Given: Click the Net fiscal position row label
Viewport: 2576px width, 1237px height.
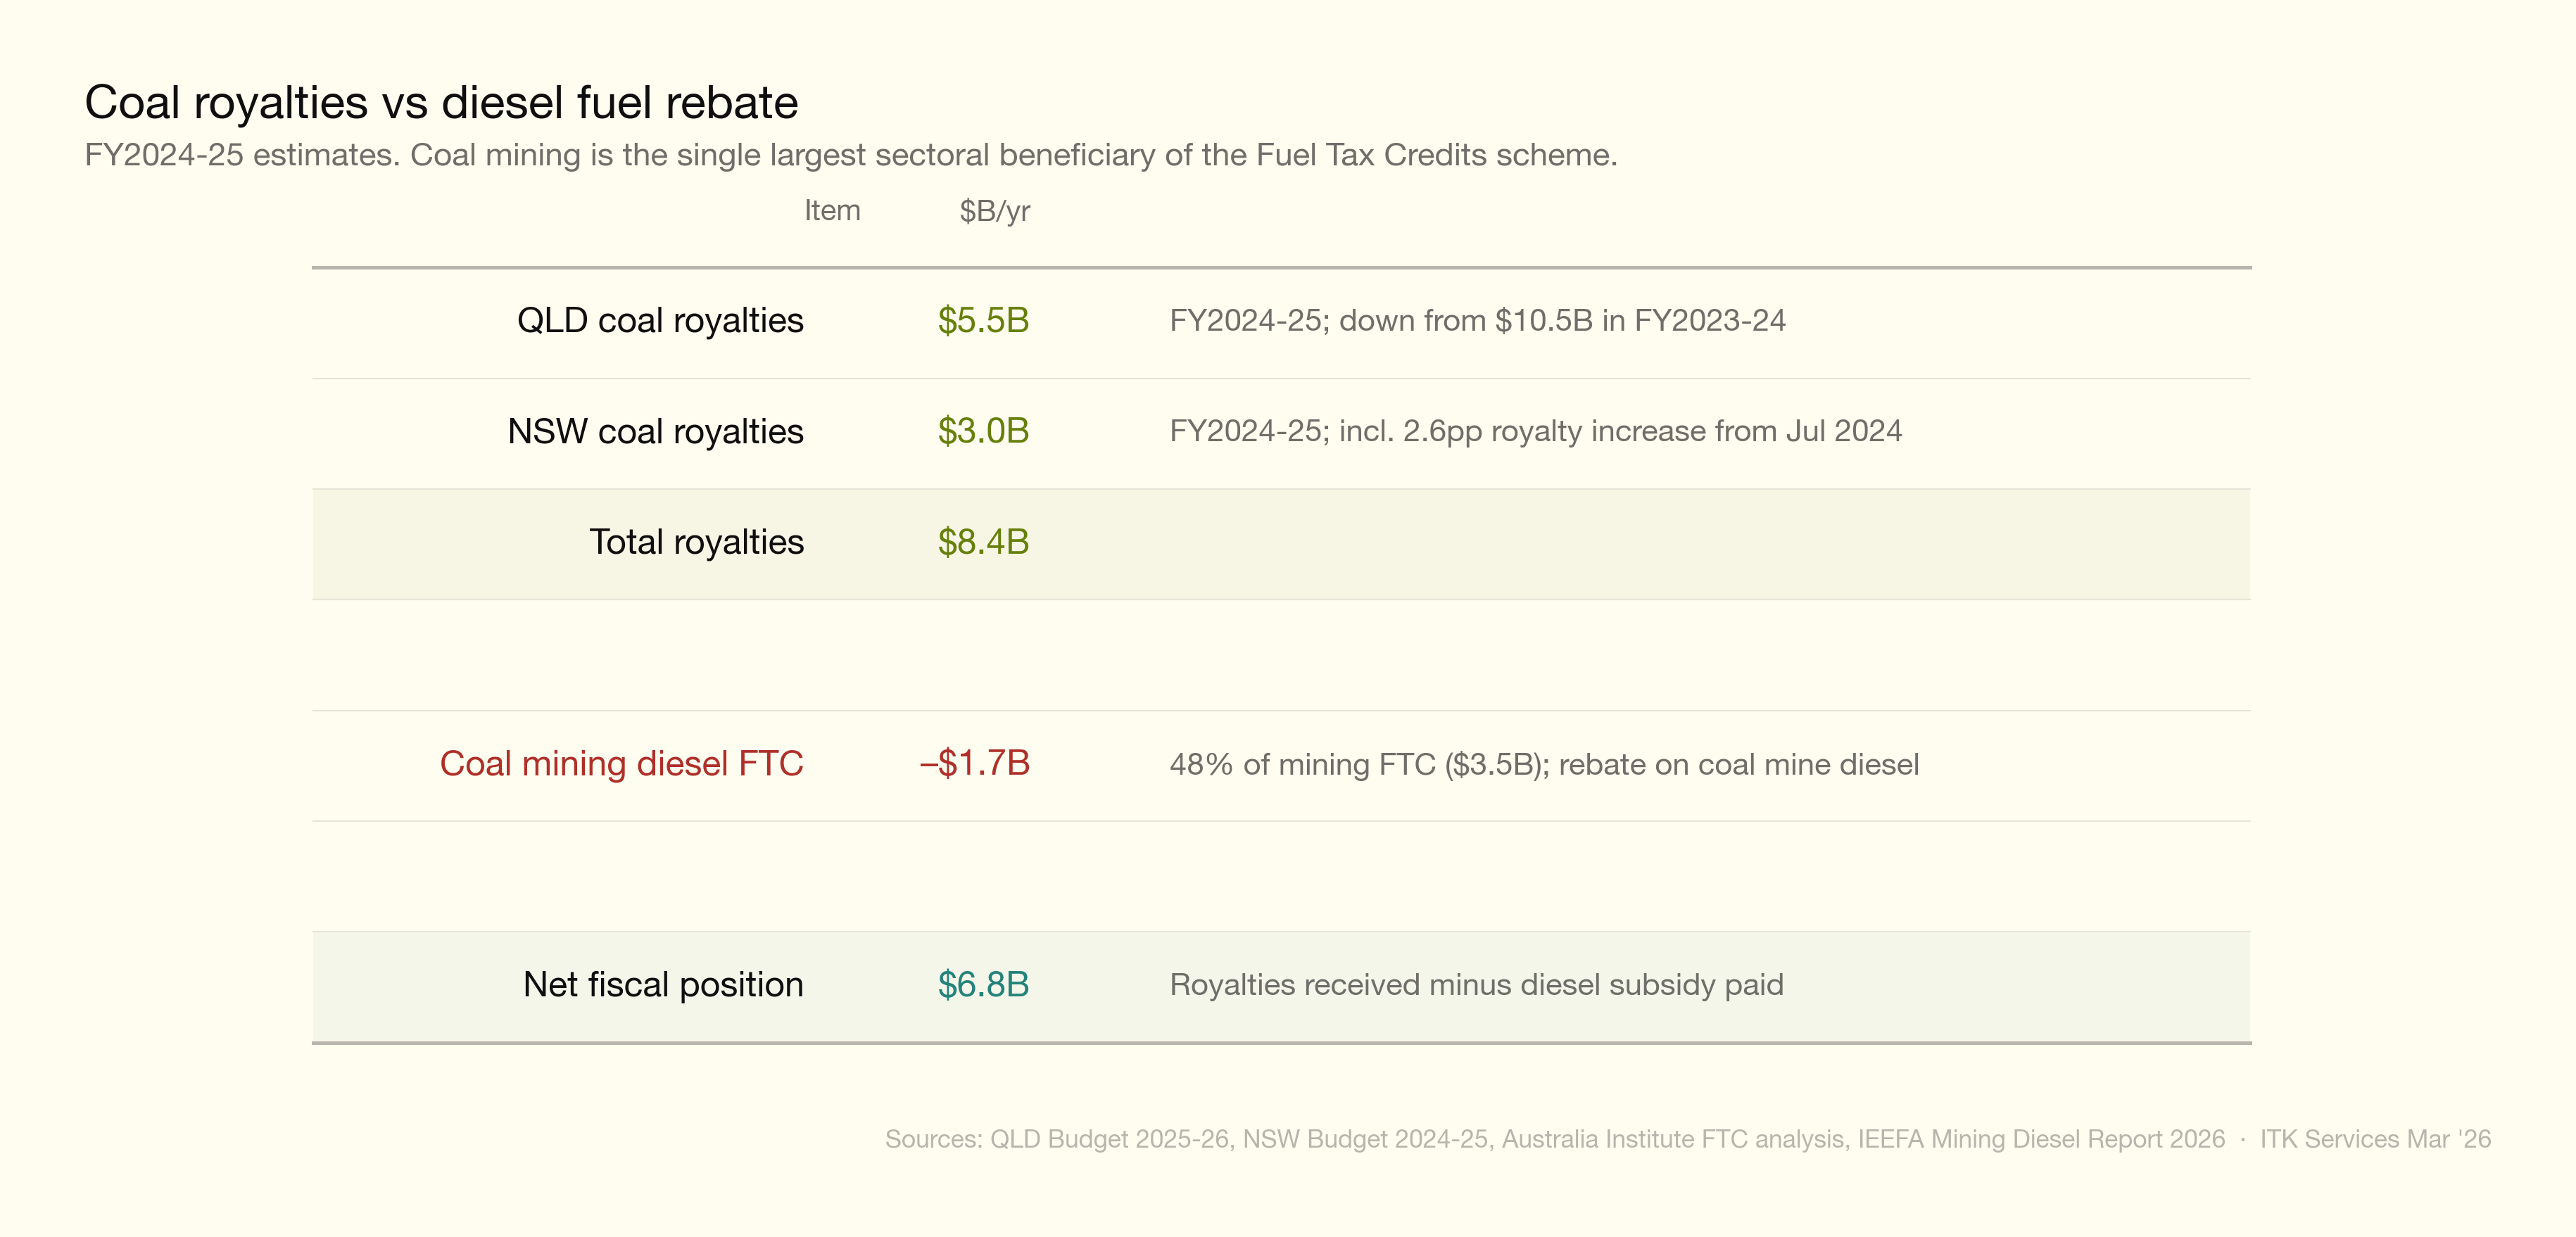Looking at the screenshot, I should click(663, 985).
